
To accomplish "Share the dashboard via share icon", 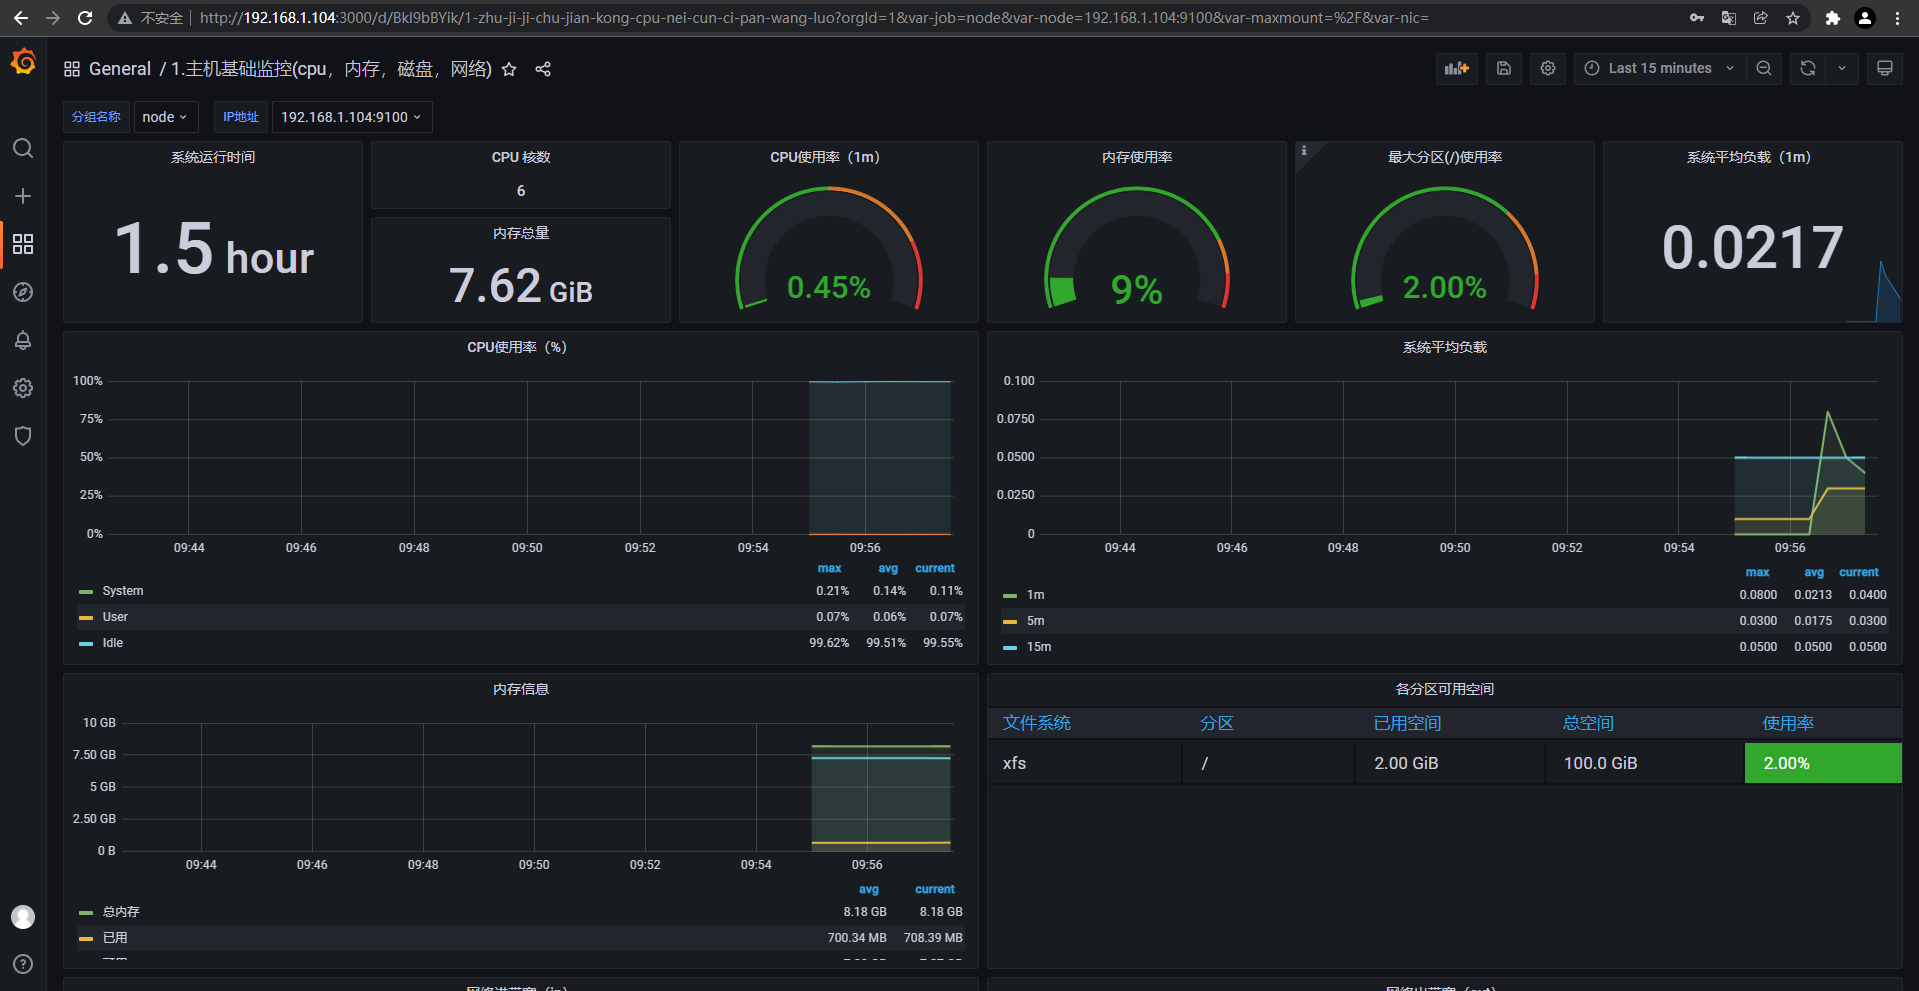I will pos(543,69).
